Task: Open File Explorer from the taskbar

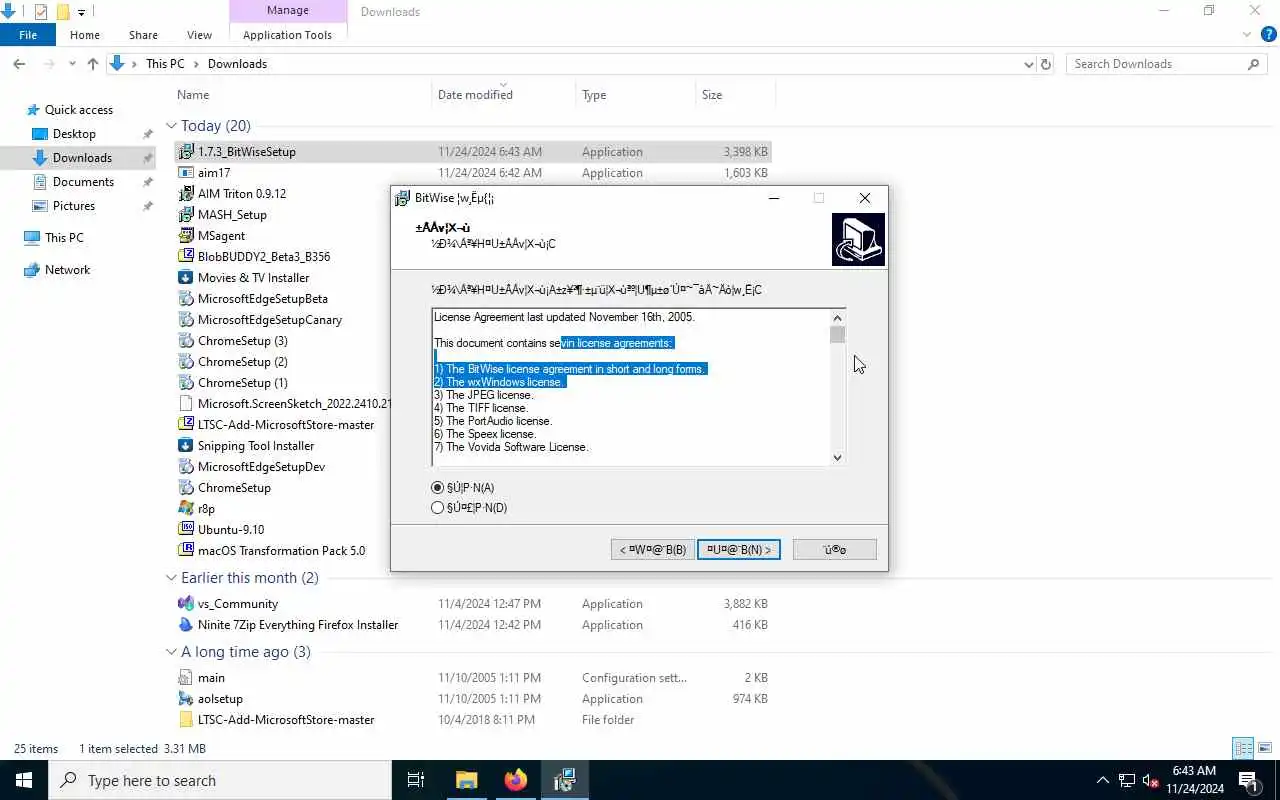Action: pos(467,780)
